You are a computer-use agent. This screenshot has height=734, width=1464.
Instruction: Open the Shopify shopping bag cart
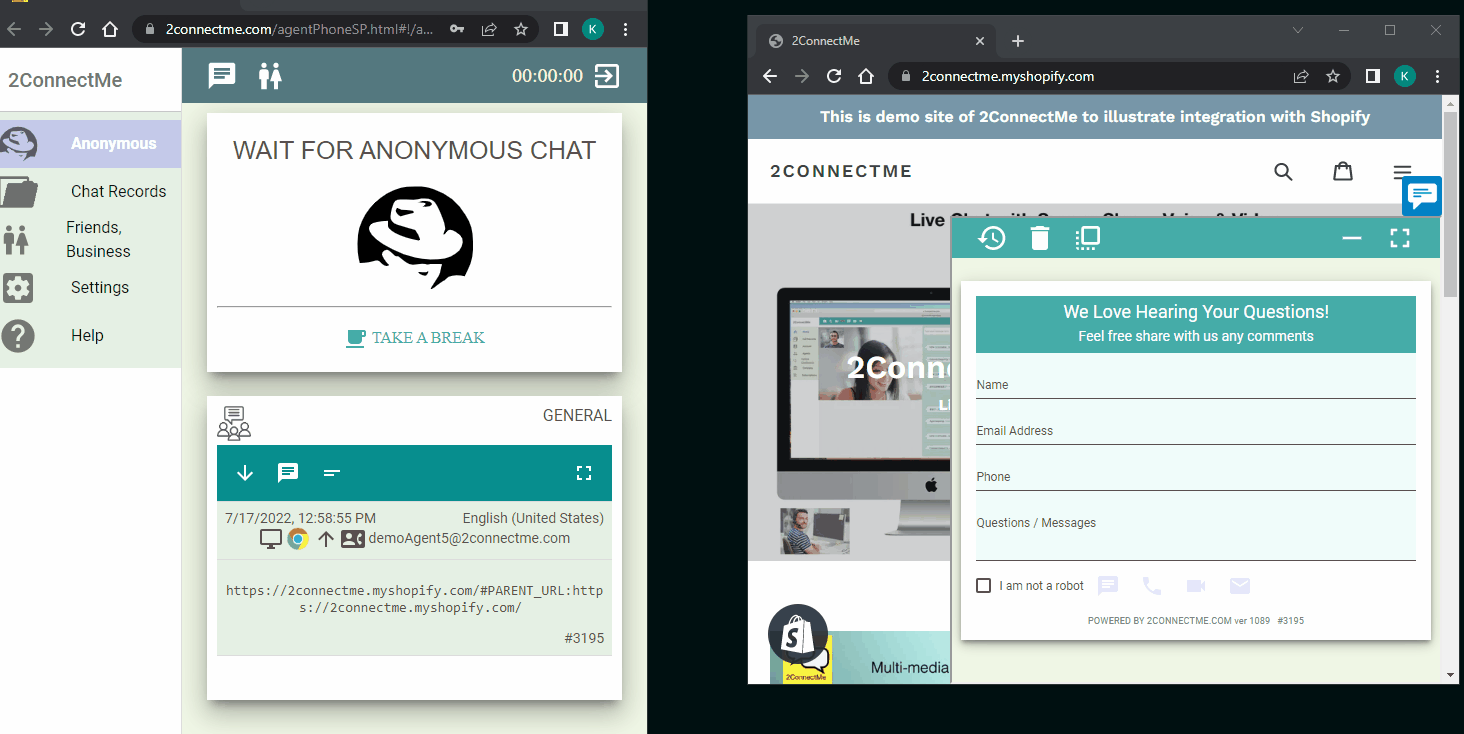(1343, 172)
